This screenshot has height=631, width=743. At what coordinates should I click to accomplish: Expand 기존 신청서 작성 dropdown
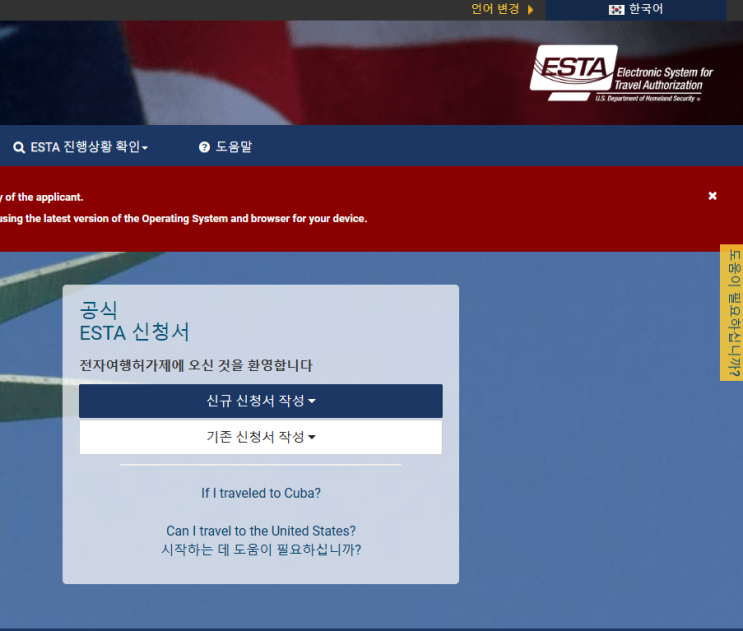click(261, 437)
